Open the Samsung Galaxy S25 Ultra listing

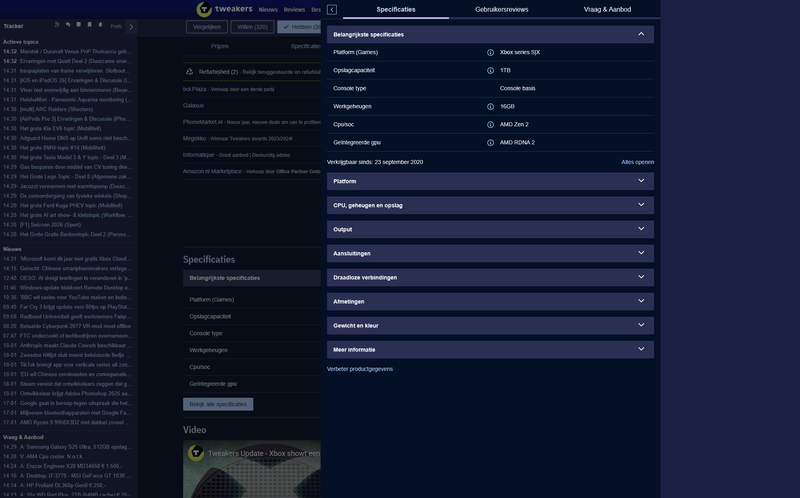coord(76,447)
